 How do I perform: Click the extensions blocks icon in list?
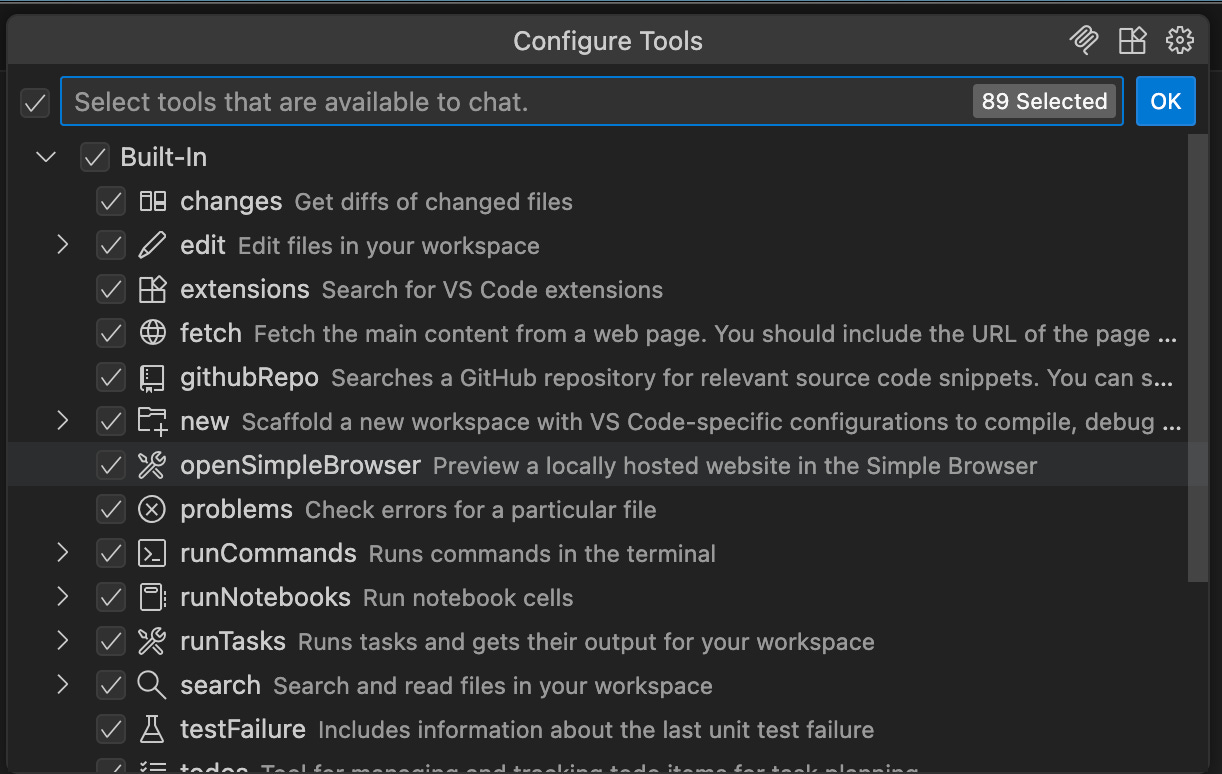[152, 290]
